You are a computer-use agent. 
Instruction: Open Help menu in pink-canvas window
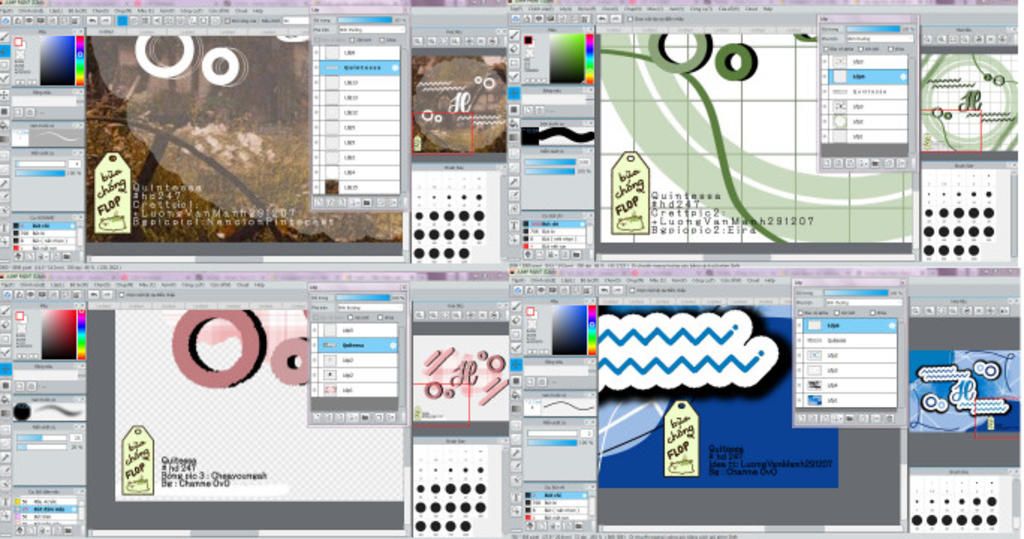pyautogui.click(x=259, y=285)
